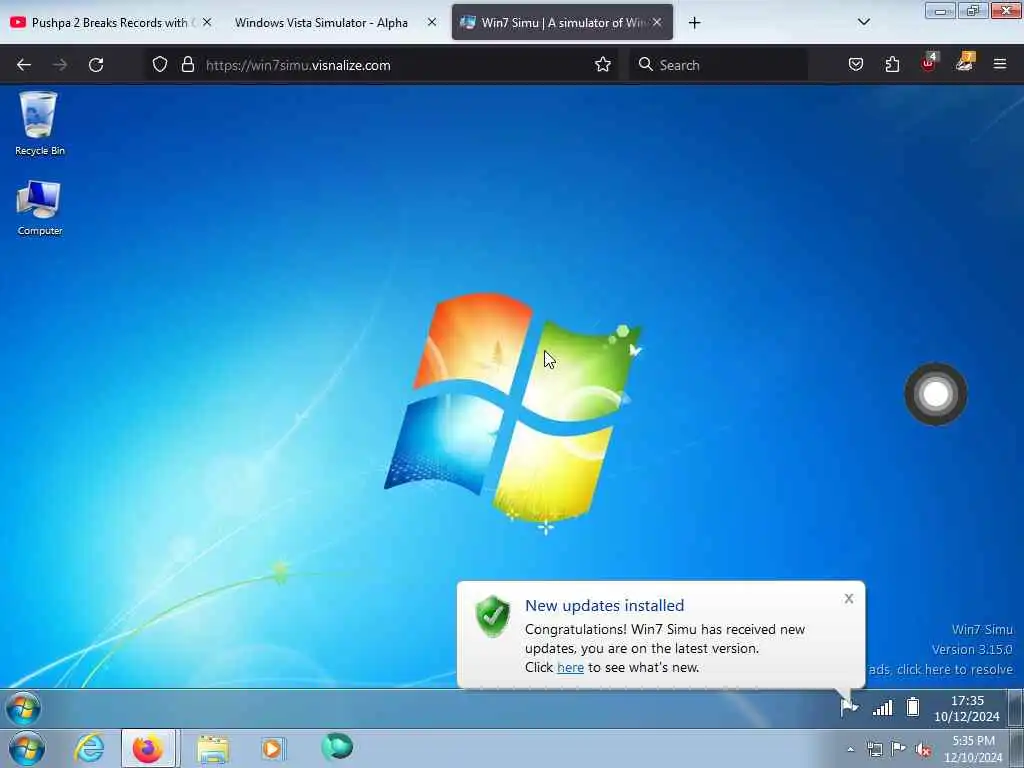Show hidden icons in the system tray

[x=850, y=750]
